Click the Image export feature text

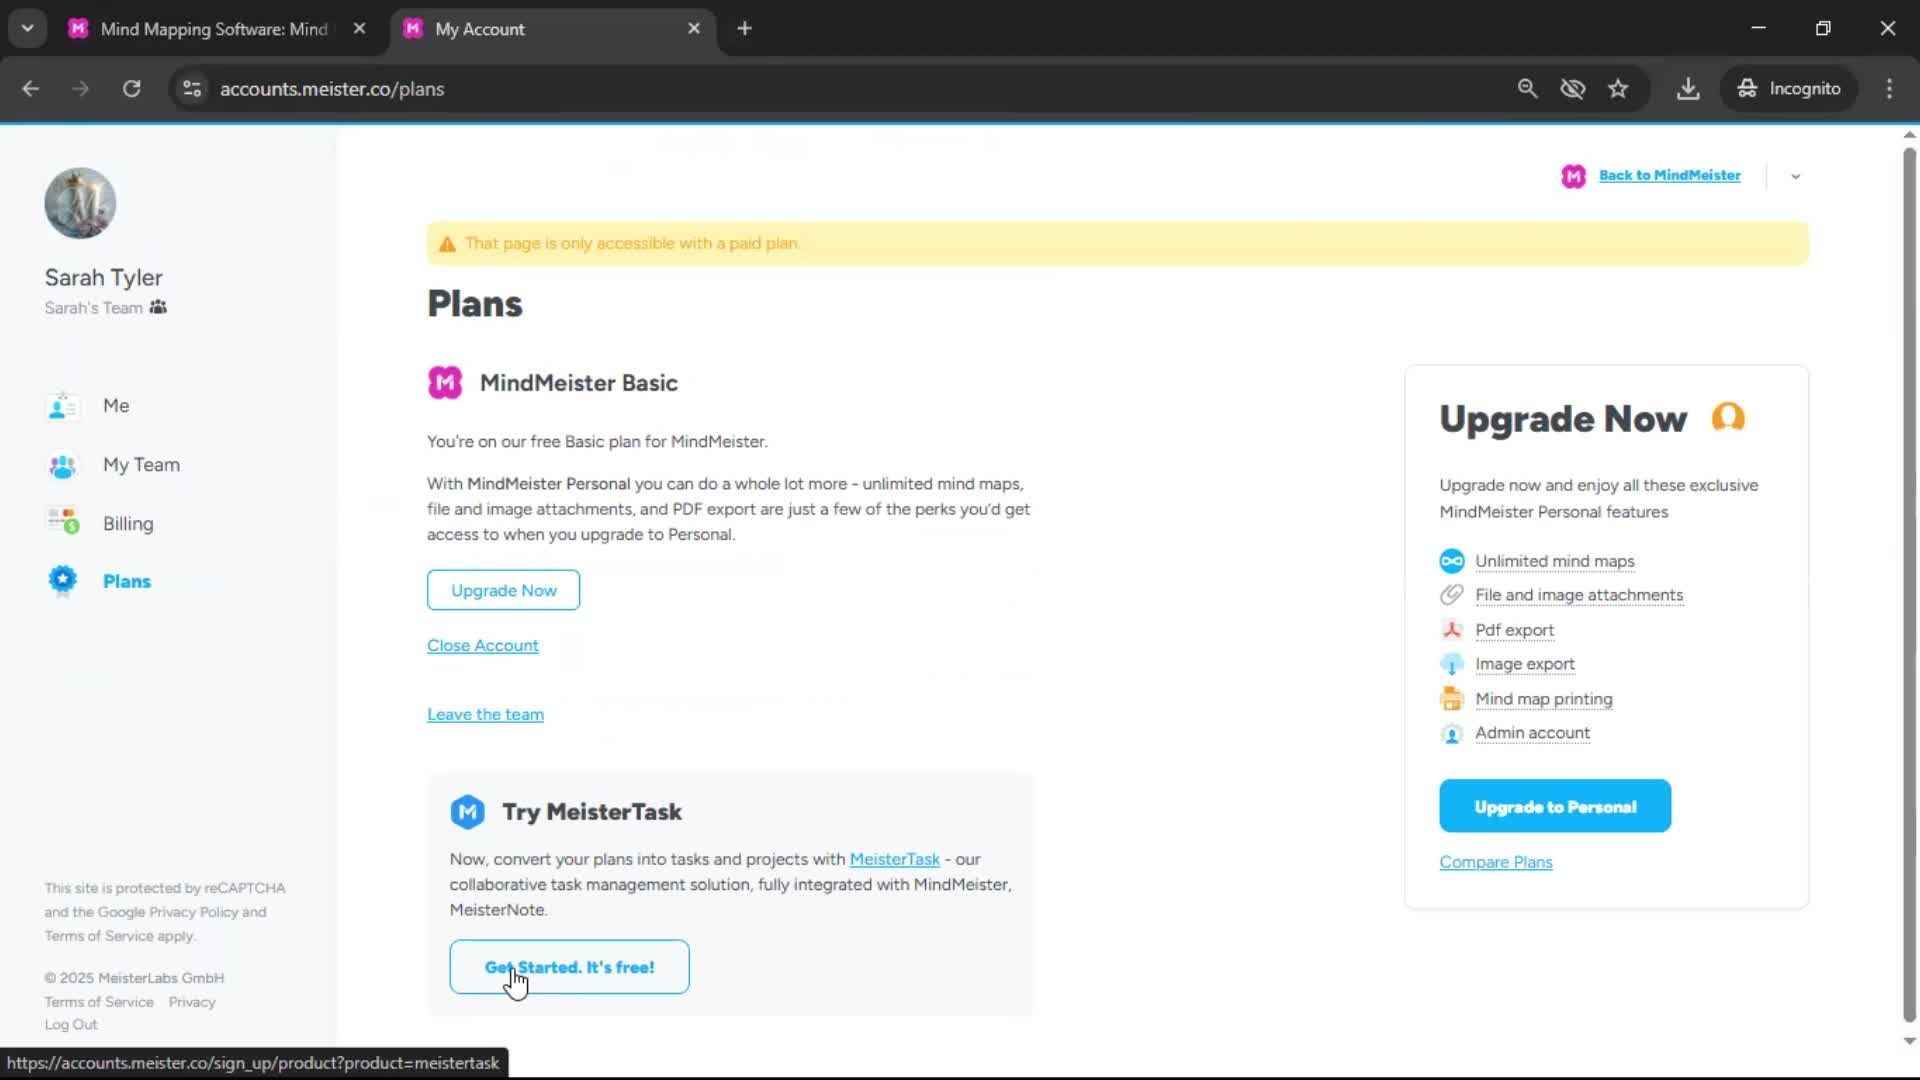pos(1524,664)
